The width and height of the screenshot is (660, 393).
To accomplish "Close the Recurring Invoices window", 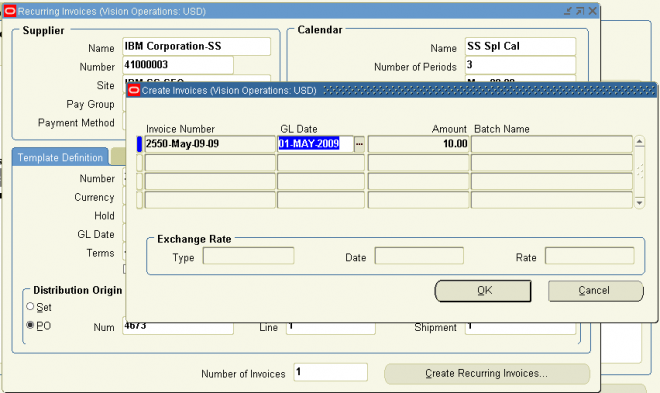I will point(592,11).
